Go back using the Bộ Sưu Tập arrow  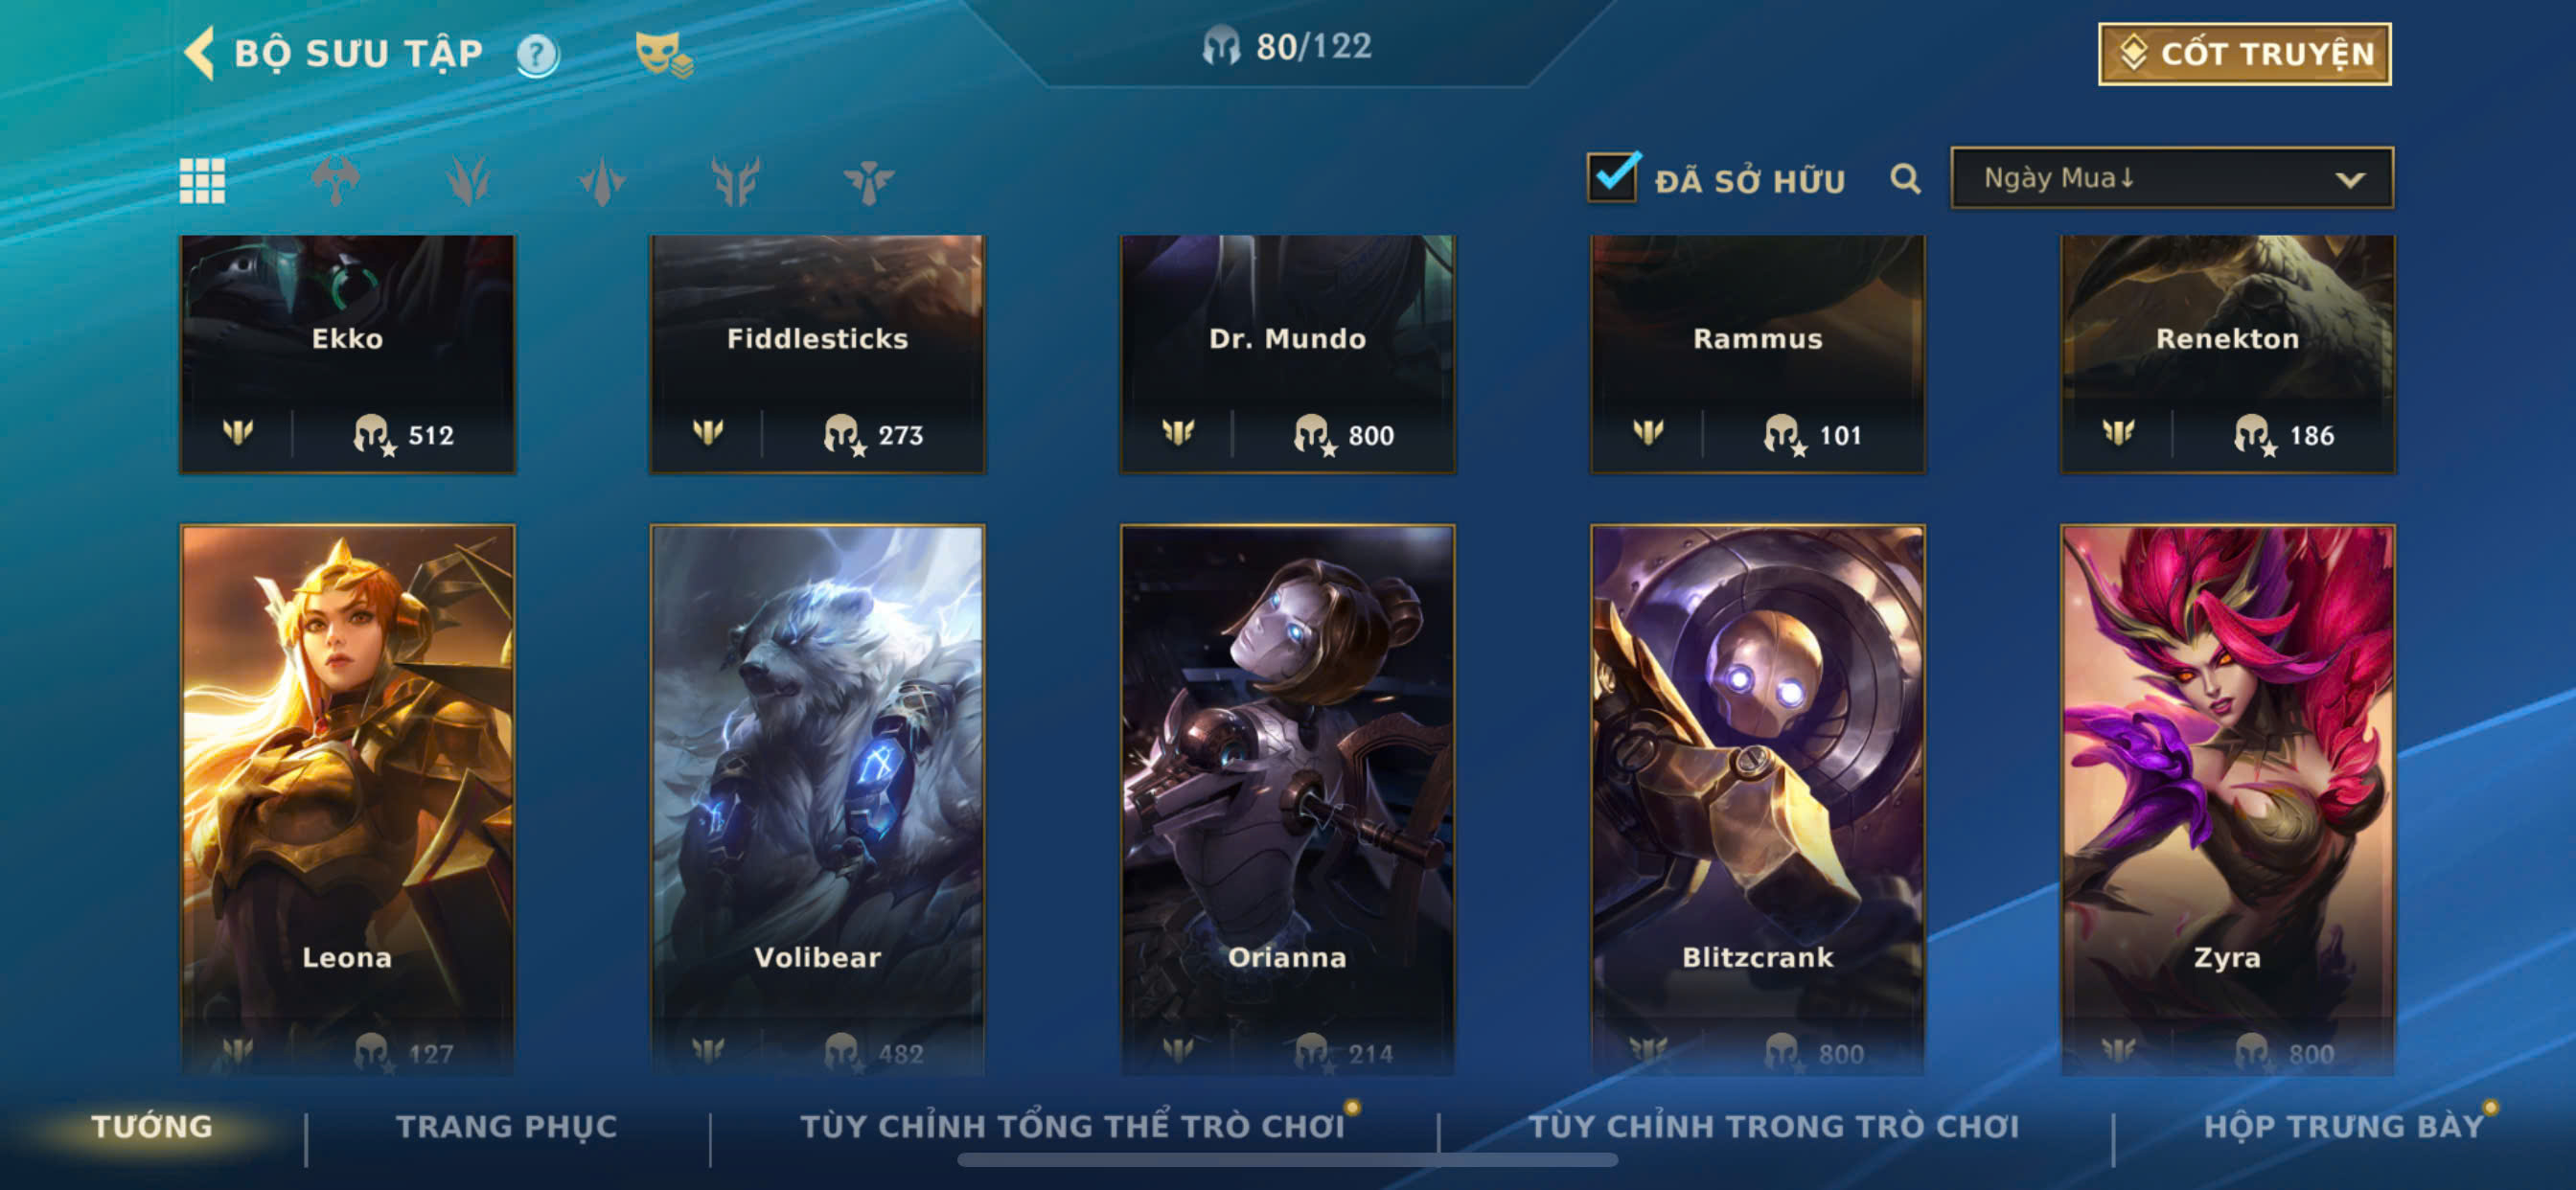[x=200, y=53]
